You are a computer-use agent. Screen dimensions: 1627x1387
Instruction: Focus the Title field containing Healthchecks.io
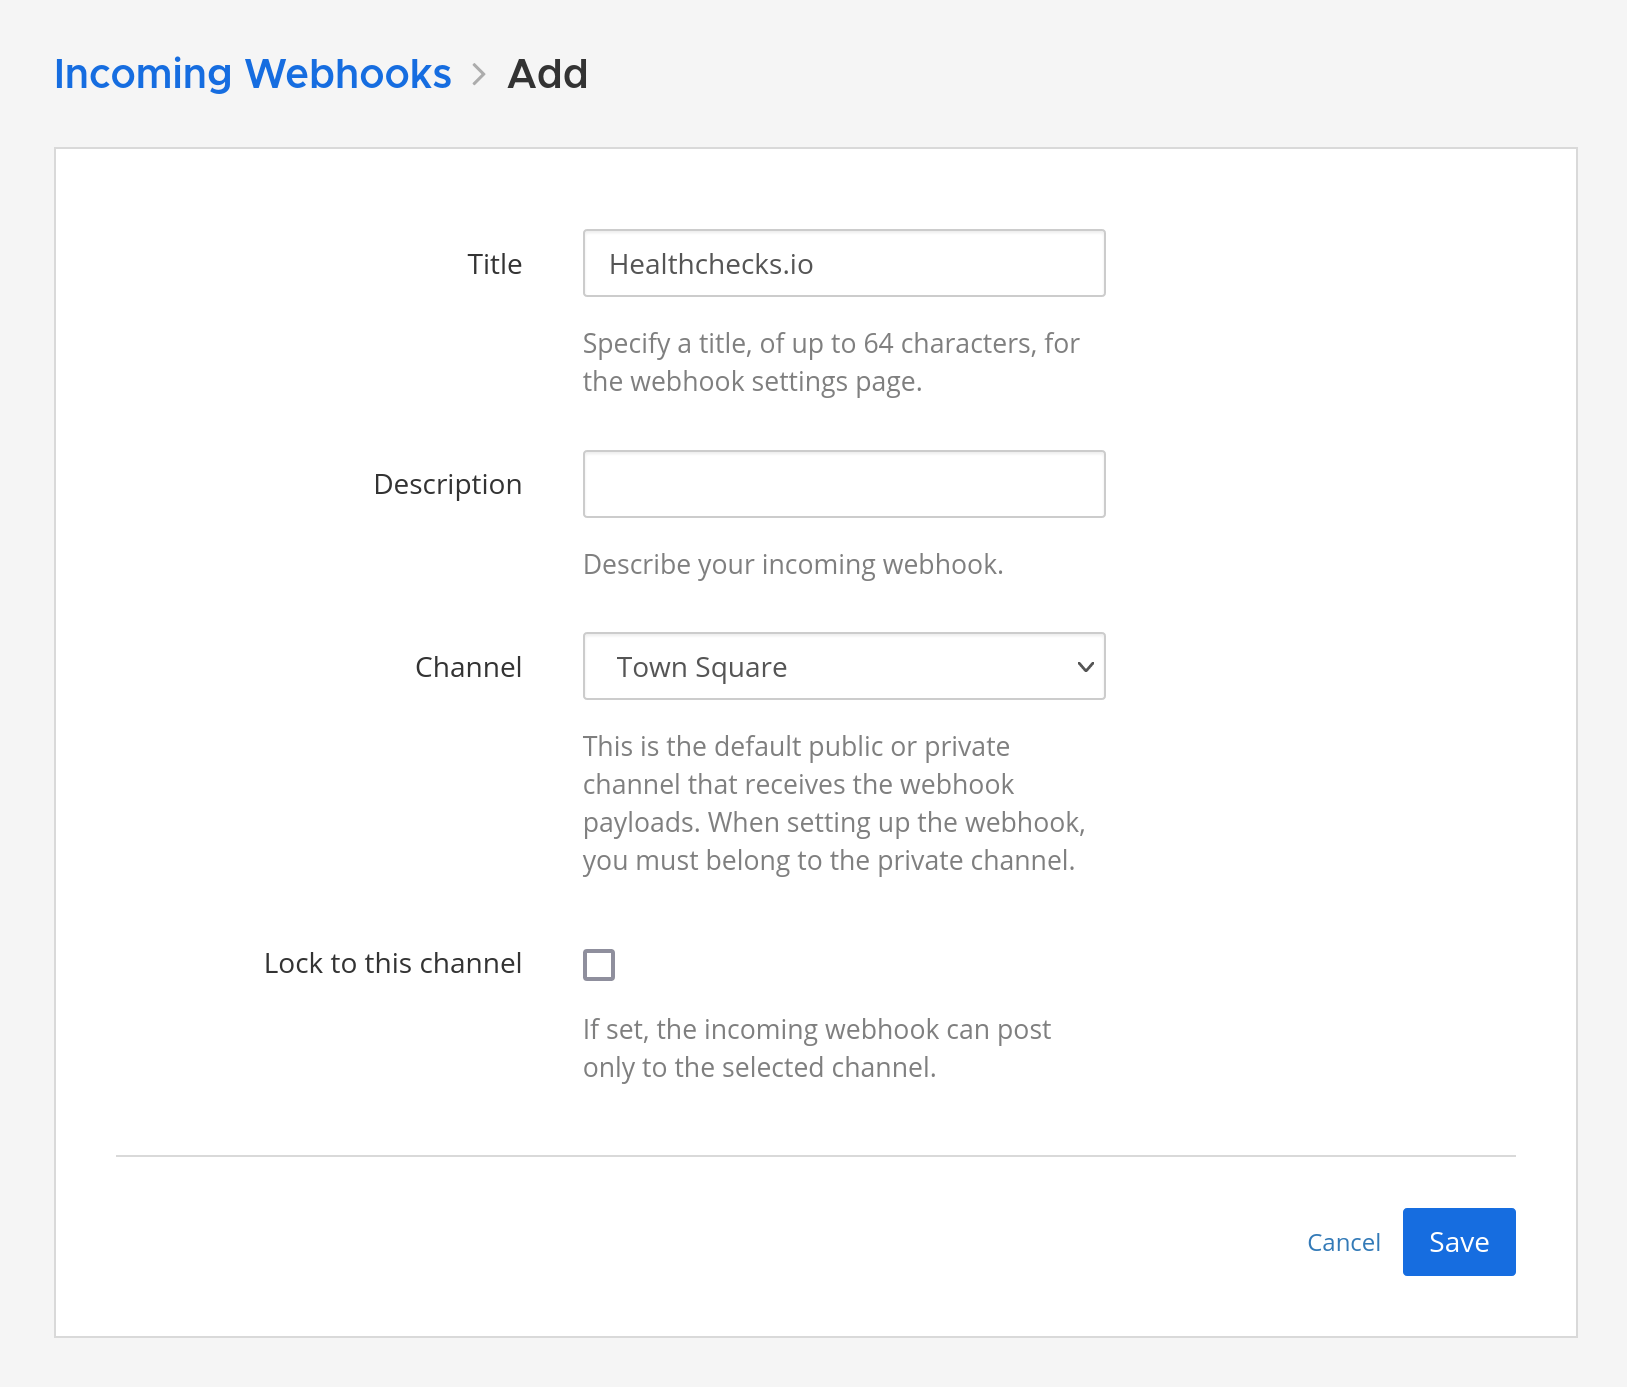[x=843, y=264]
